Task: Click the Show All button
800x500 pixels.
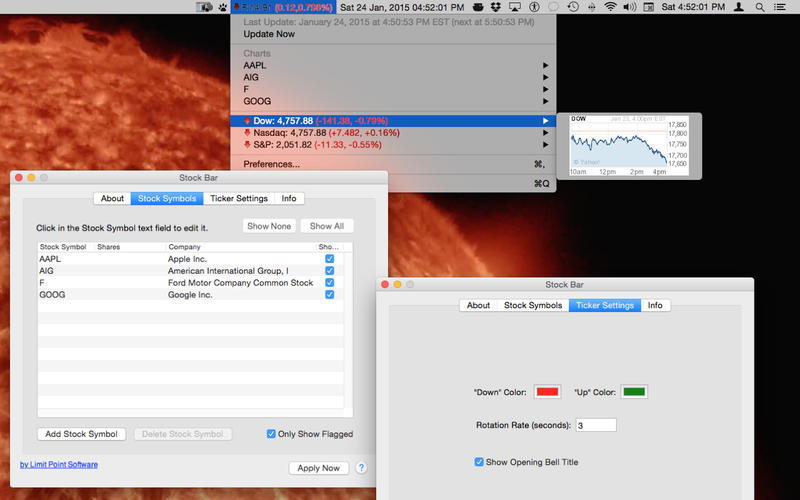Action: click(327, 226)
